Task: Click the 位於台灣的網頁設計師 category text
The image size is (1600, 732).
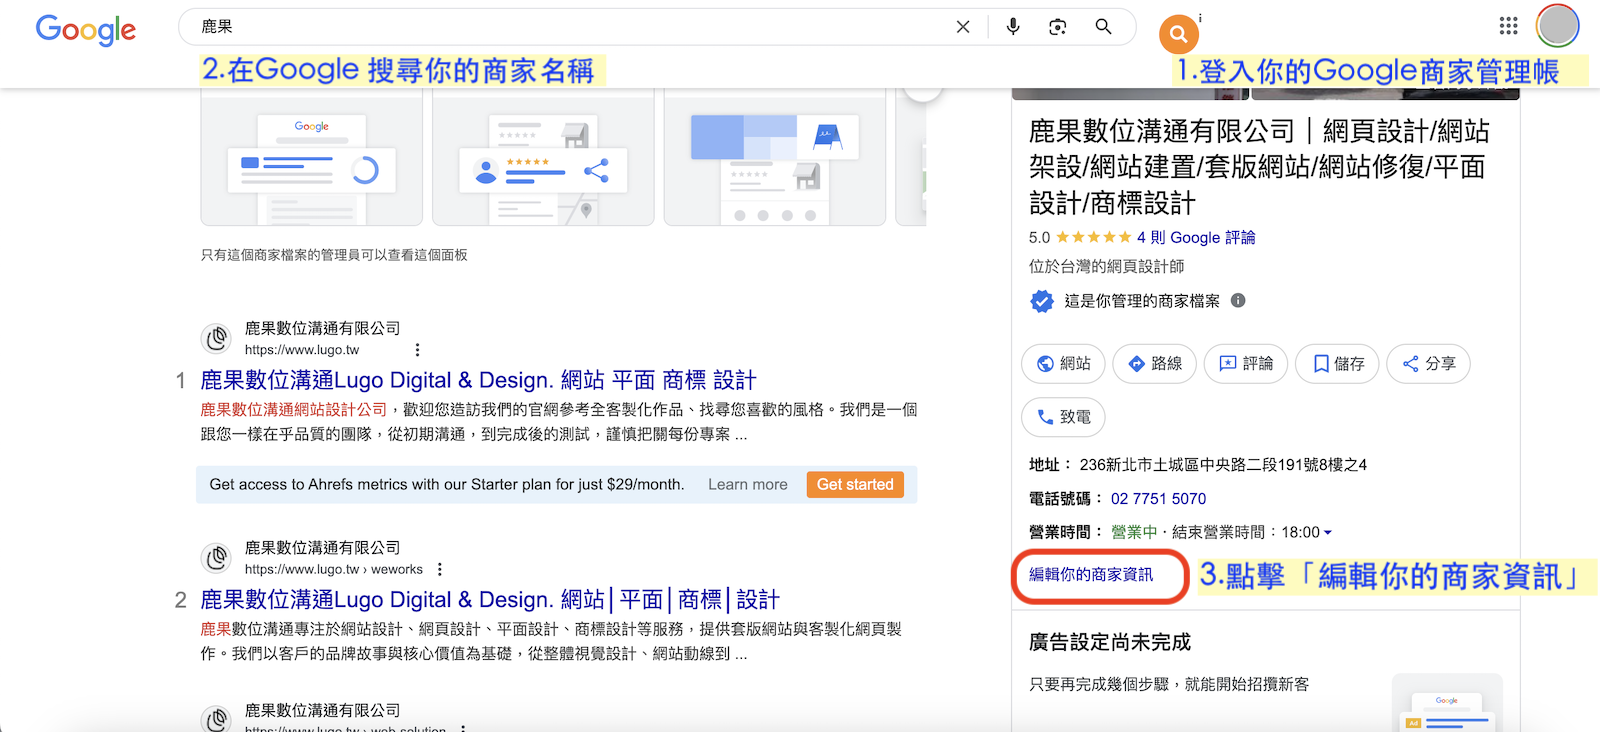Action: (x=1106, y=266)
